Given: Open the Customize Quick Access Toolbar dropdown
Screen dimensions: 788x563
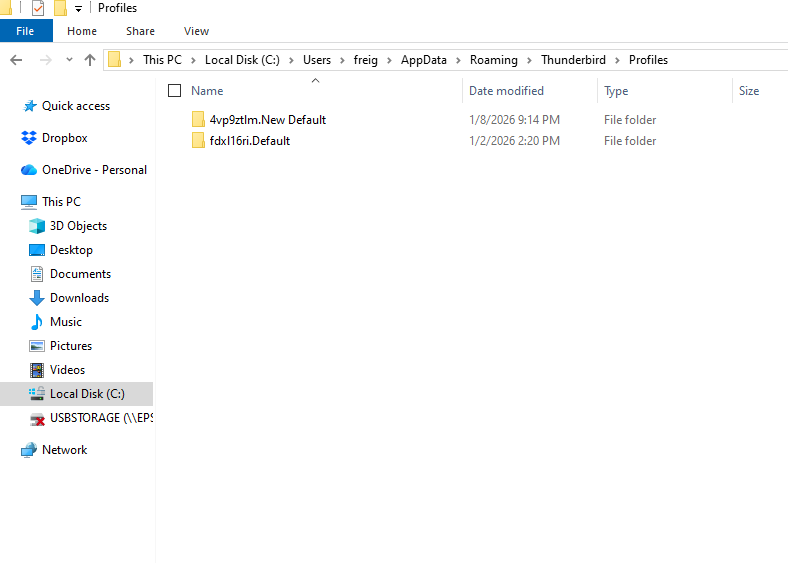Looking at the screenshot, I should click(78, 9).
